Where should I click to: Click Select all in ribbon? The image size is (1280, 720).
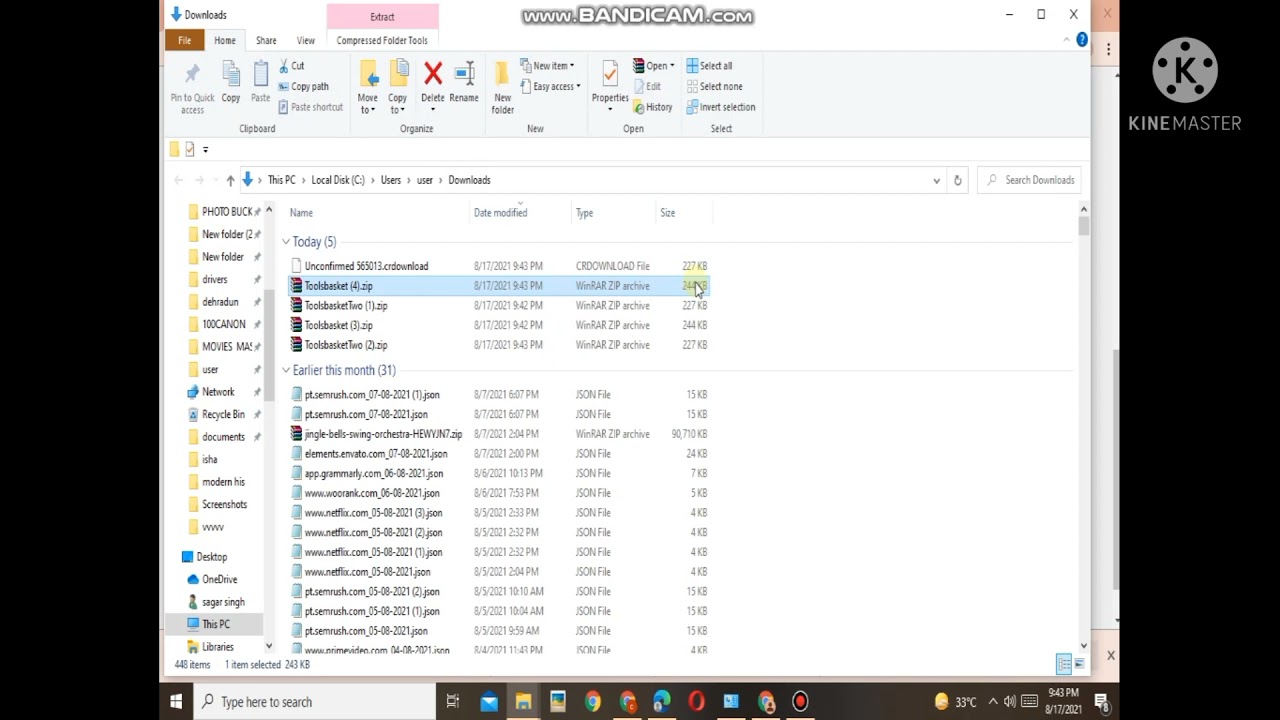click(x=709, y=66)
